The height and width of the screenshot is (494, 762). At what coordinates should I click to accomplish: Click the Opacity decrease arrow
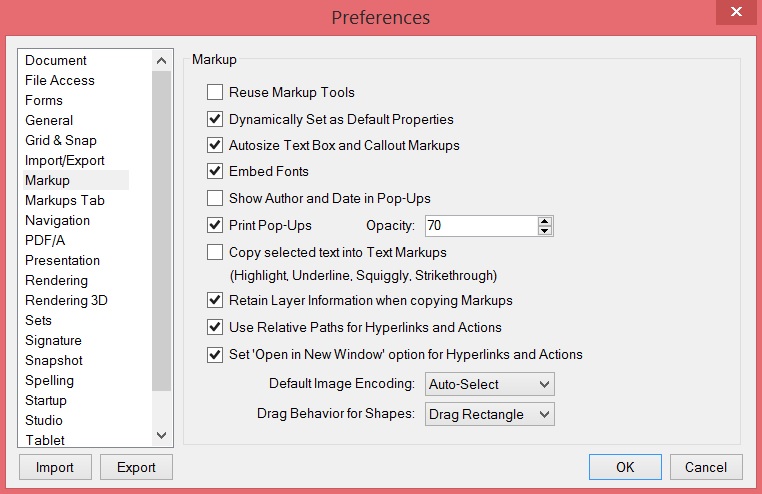pyautogui.click(x=545, y=231)
